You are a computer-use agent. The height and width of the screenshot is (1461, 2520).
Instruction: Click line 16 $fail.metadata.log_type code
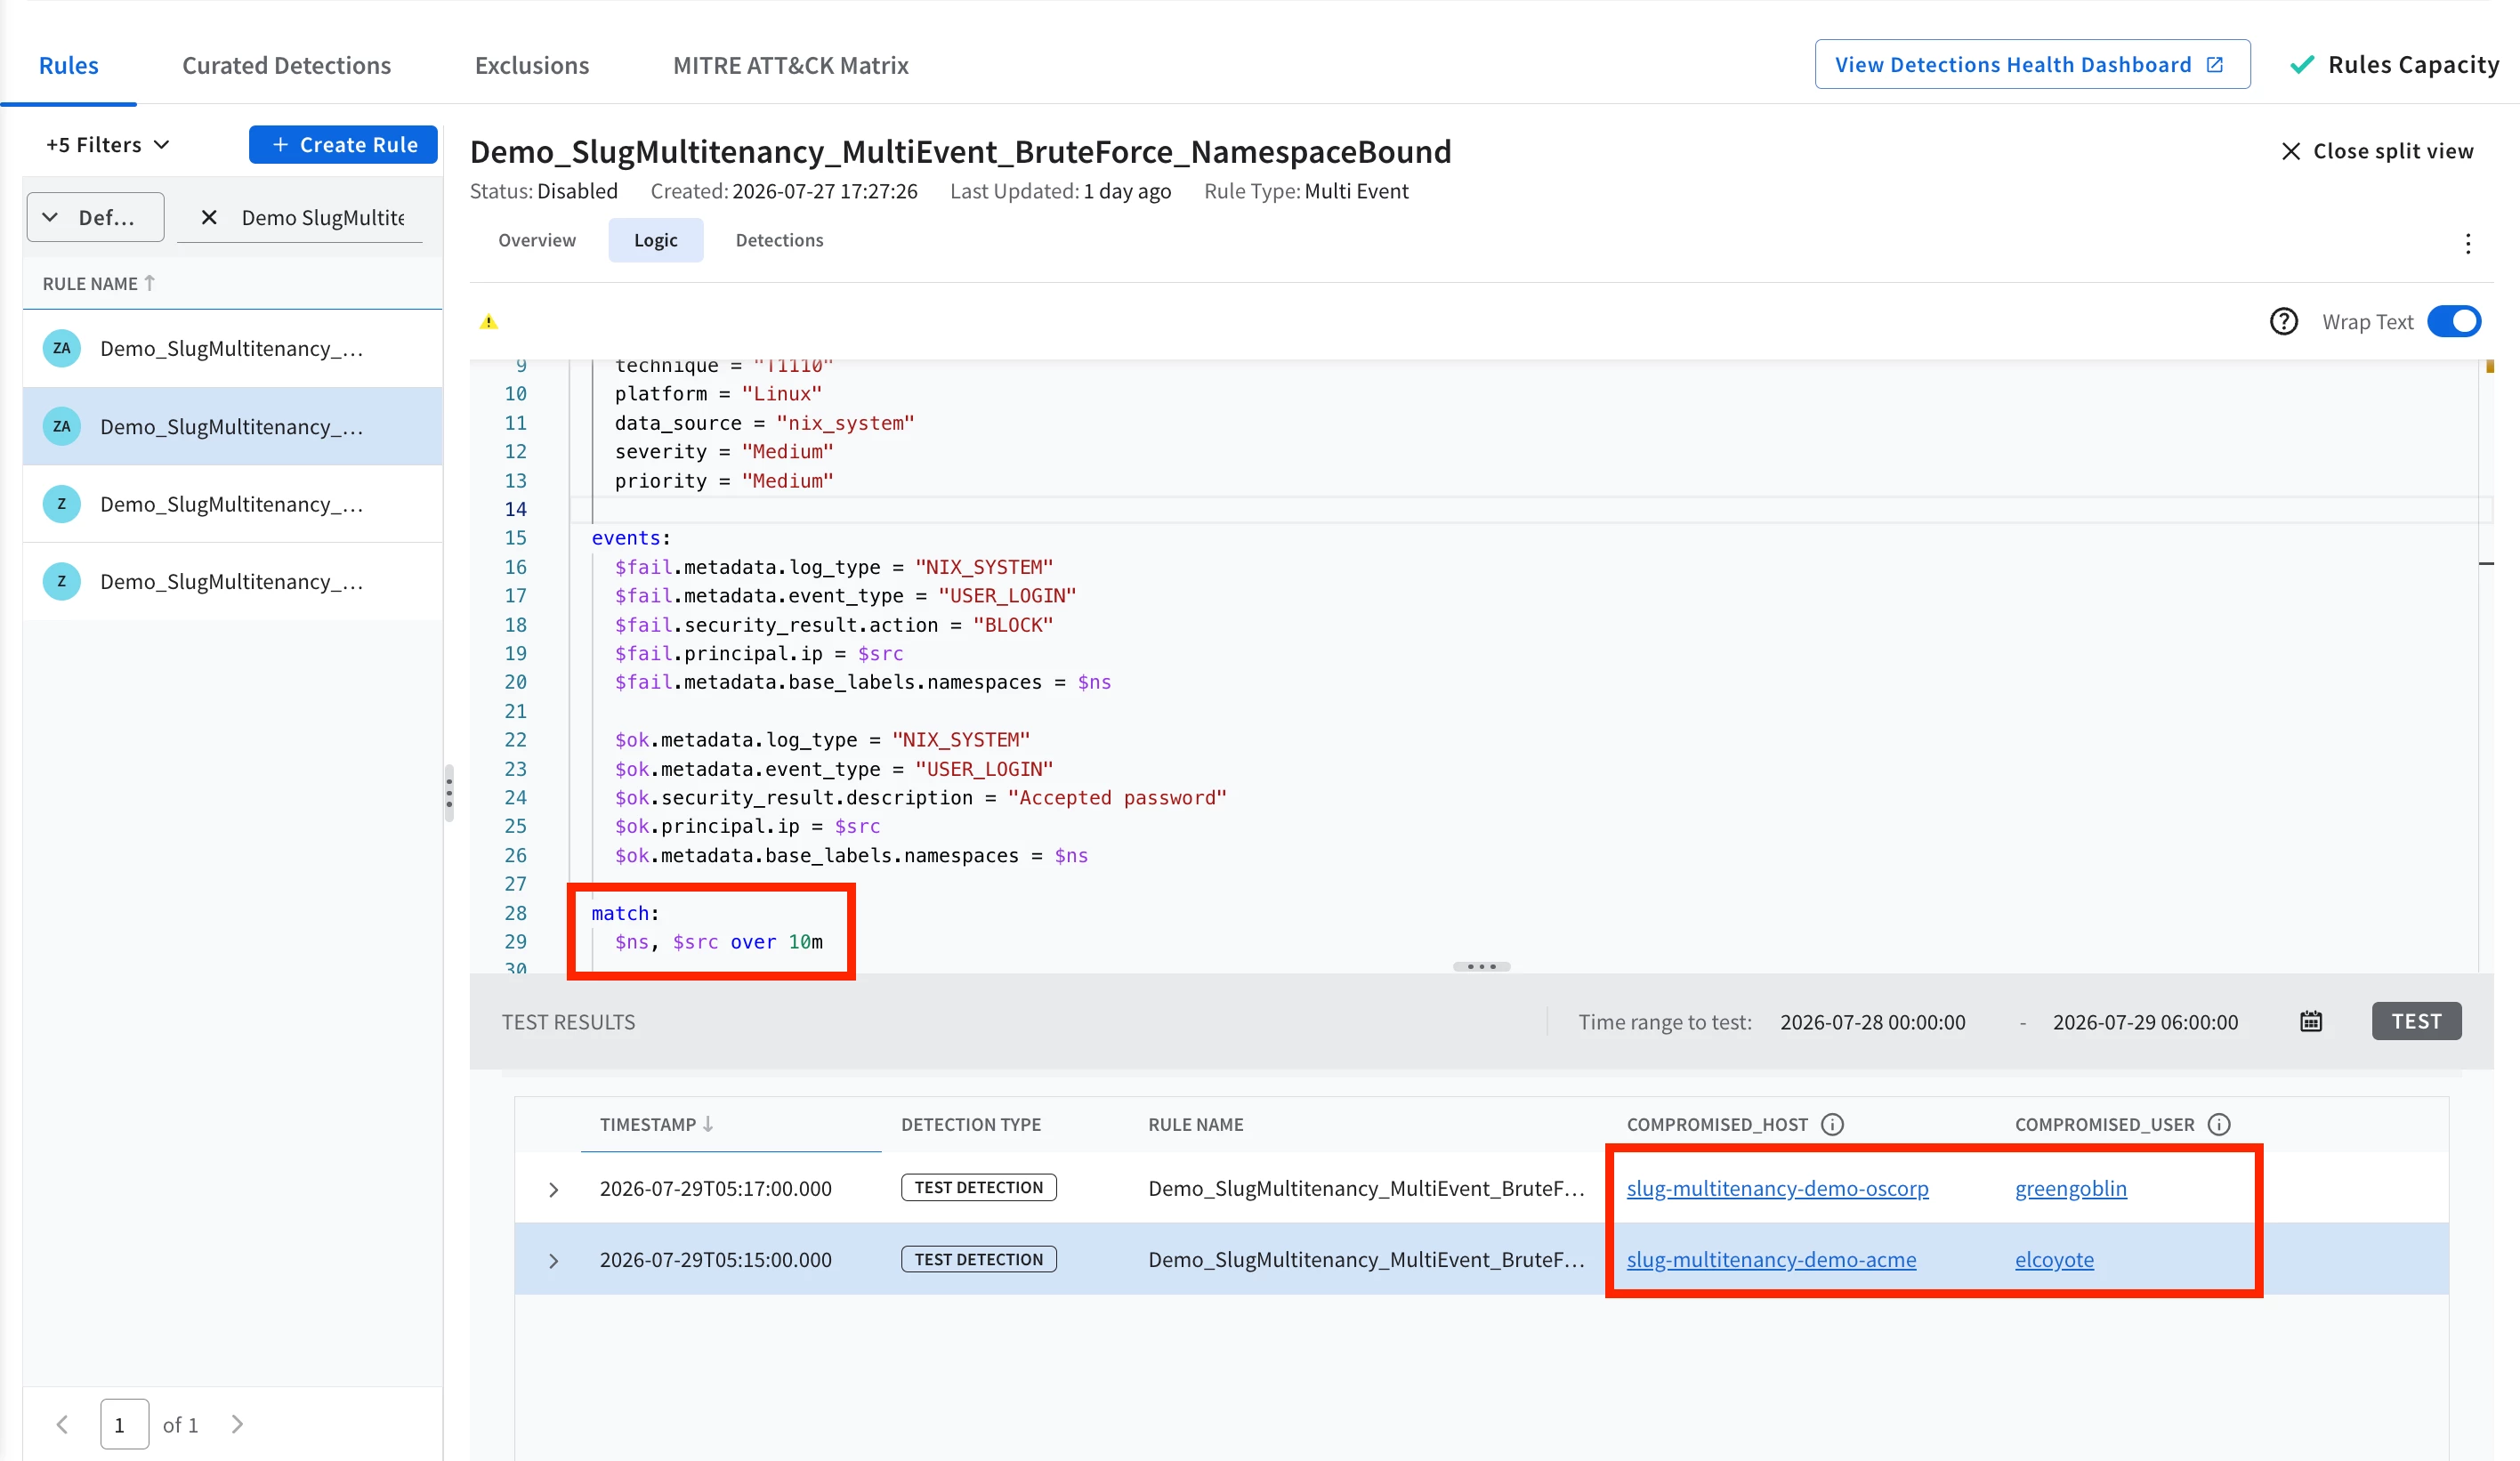click(x=833, y=567)
